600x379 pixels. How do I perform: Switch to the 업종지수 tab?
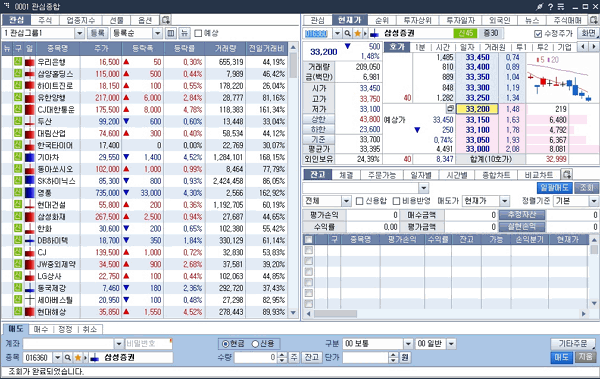coord(80,20)
